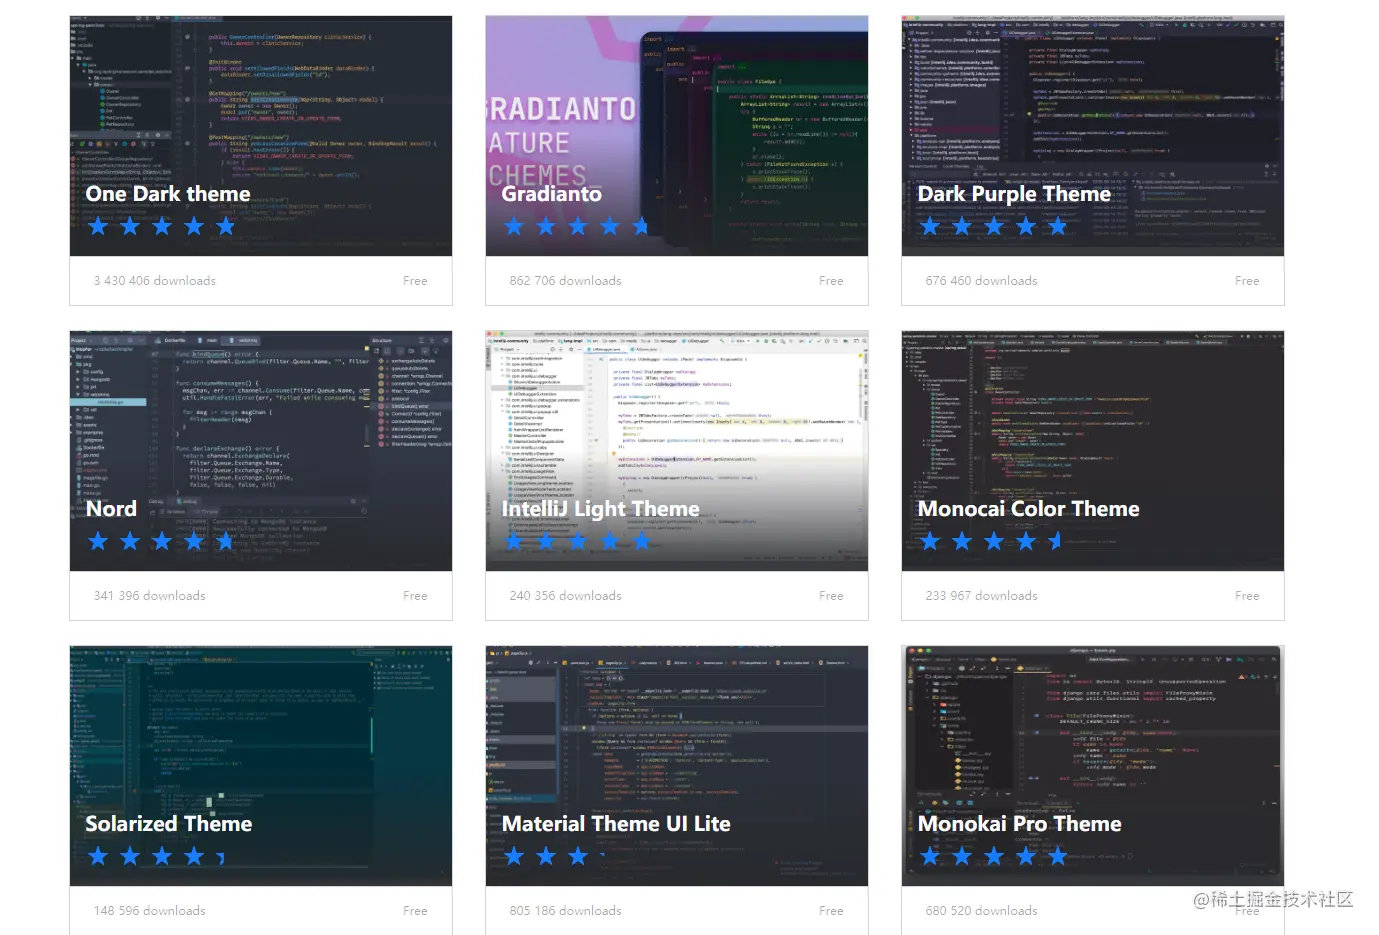Open the Dark Purple Theme preview image
The width and height of the screenshot is (1379, 935).
pyautogui.click(x=1093, y=135)
